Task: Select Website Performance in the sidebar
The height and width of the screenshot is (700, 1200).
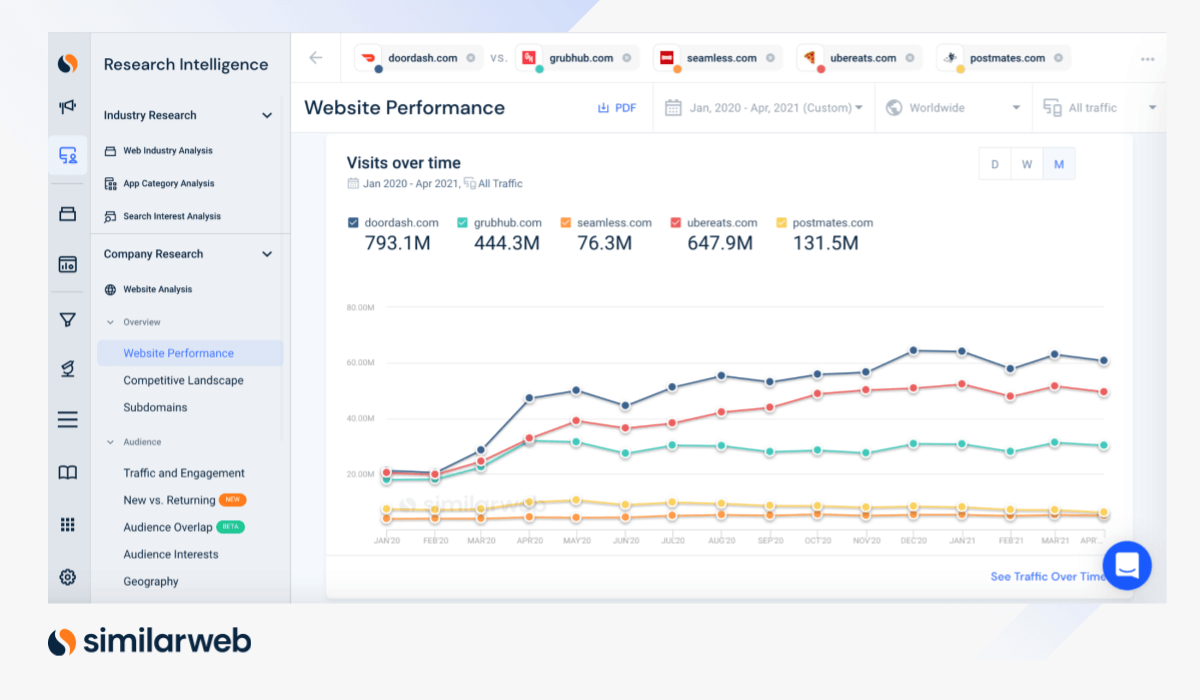Action: point(190,353)
